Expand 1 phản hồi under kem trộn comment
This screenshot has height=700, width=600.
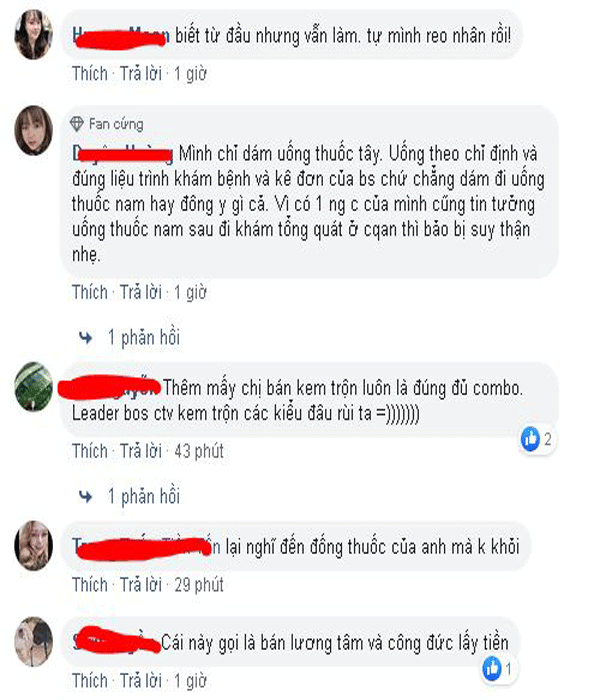tap(144, 496)
